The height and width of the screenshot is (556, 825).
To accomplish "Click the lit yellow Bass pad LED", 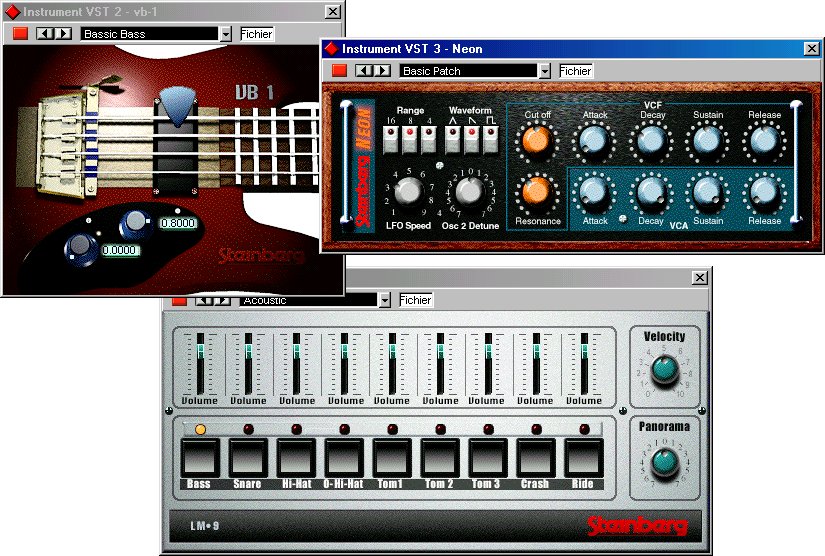I will click(200, 429).
